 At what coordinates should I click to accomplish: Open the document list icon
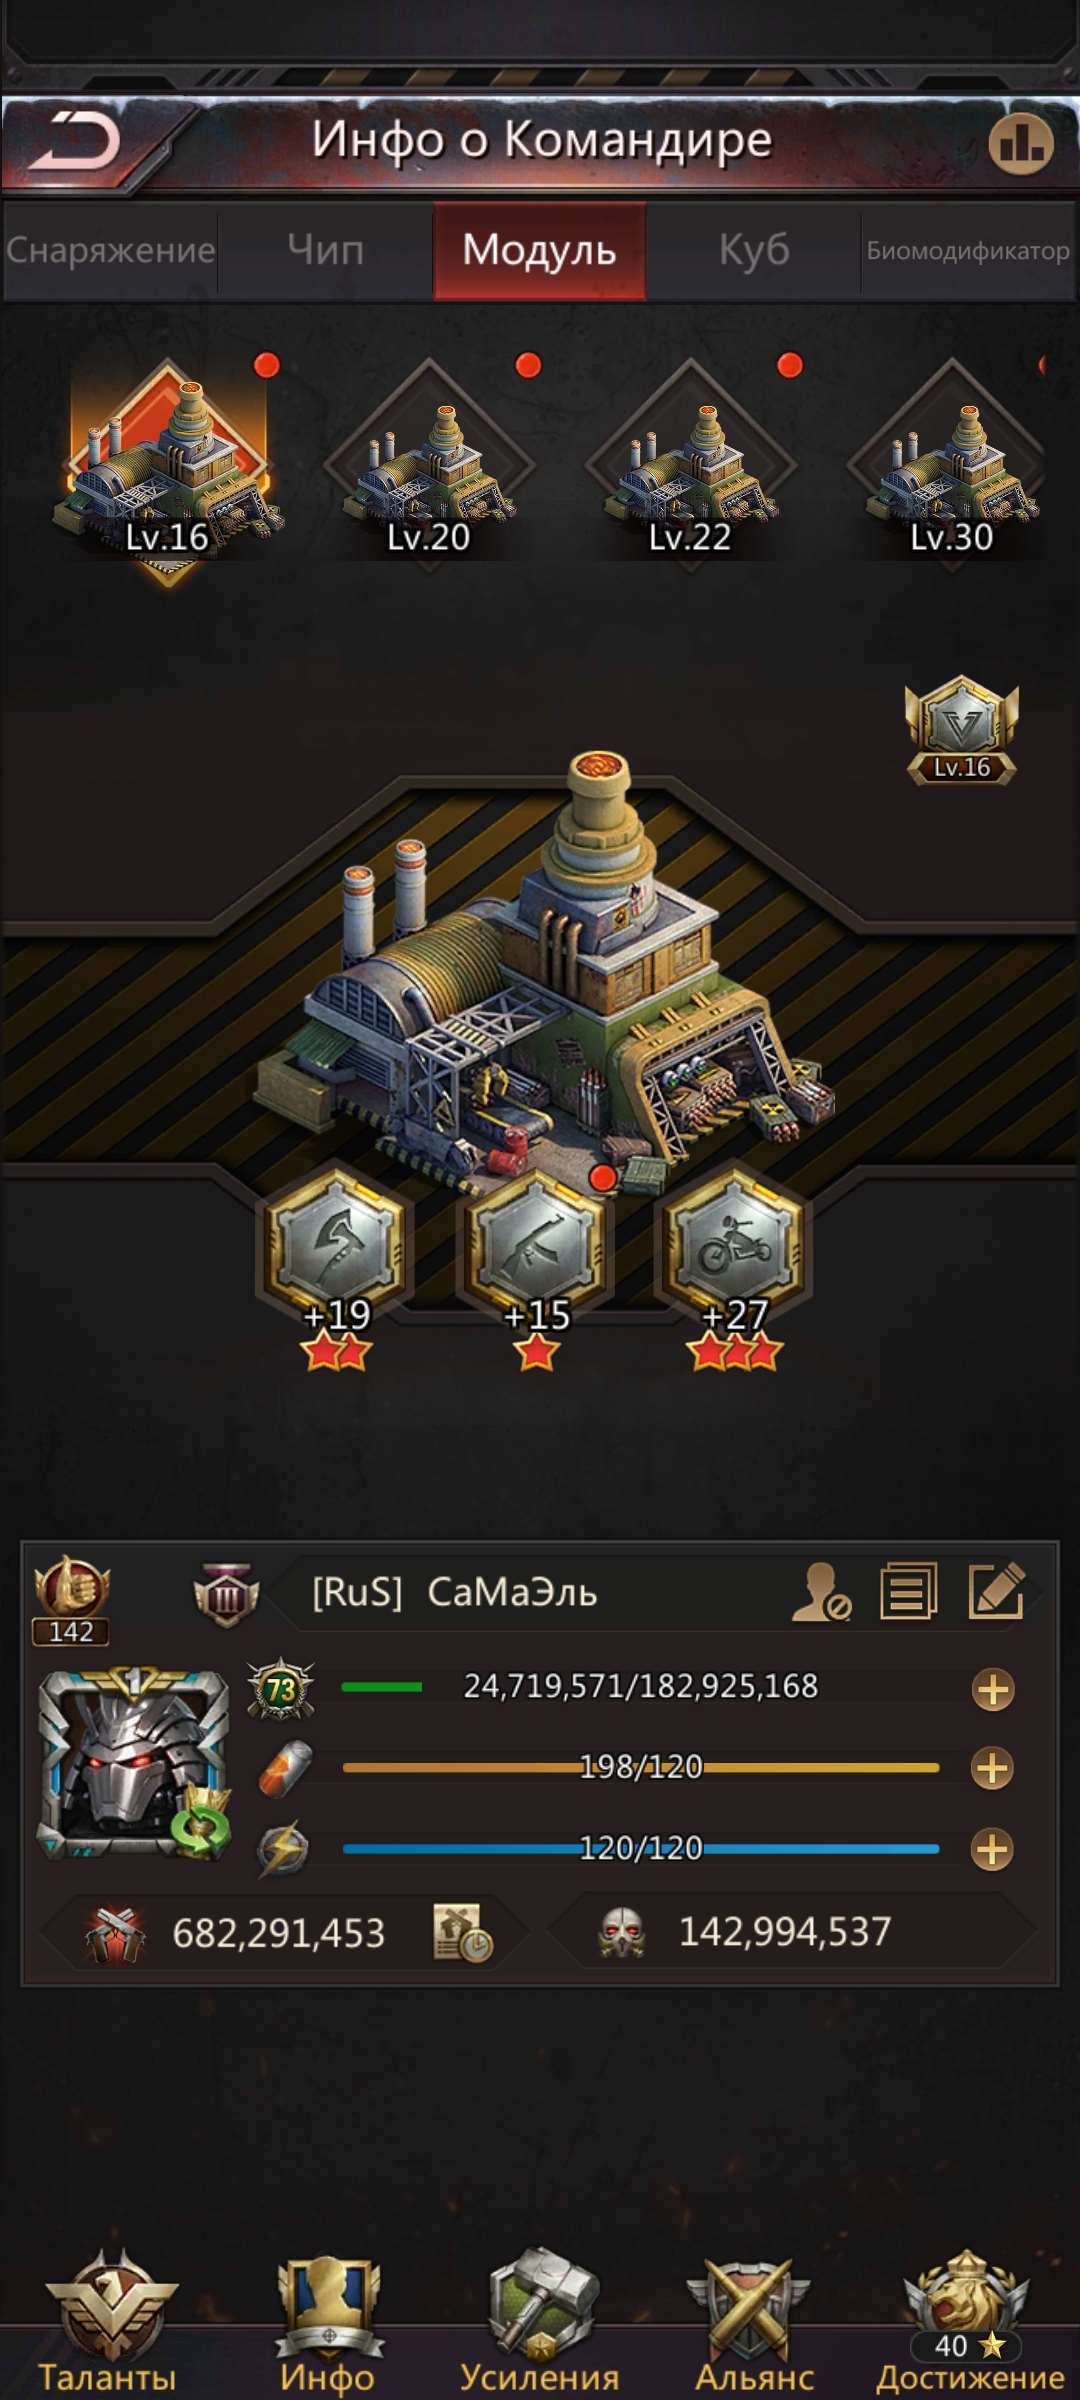tap(908, 1590)
